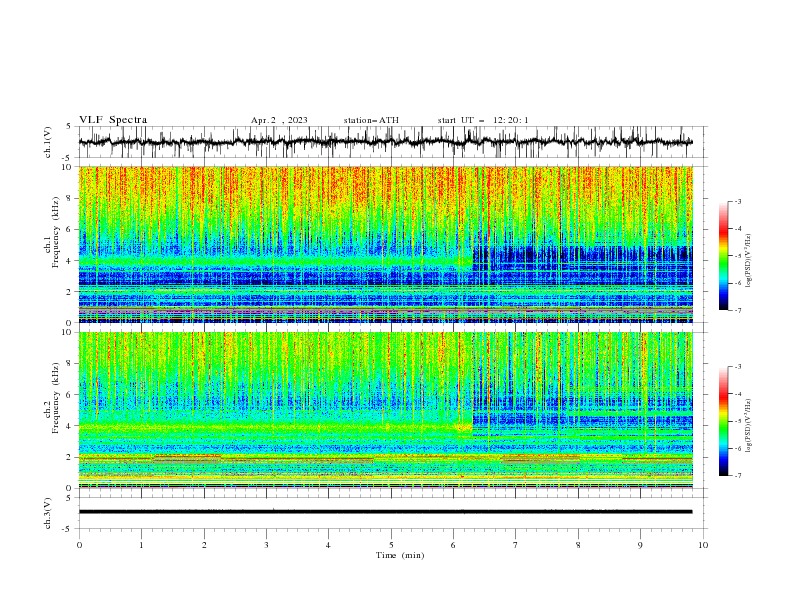Click the "5" tick on ch.1(V) axis
792x612 pixels.
pos(69,126)
